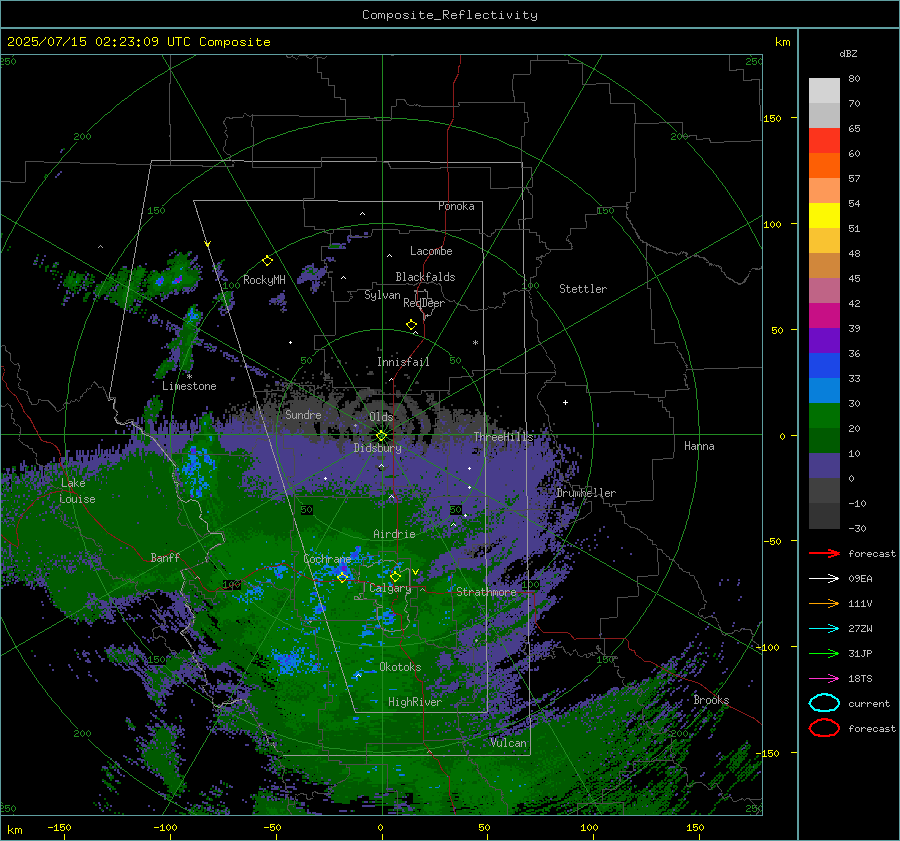Click the Innisfail label on map
This screenshot has width=900, height=841.
[403, 362]
